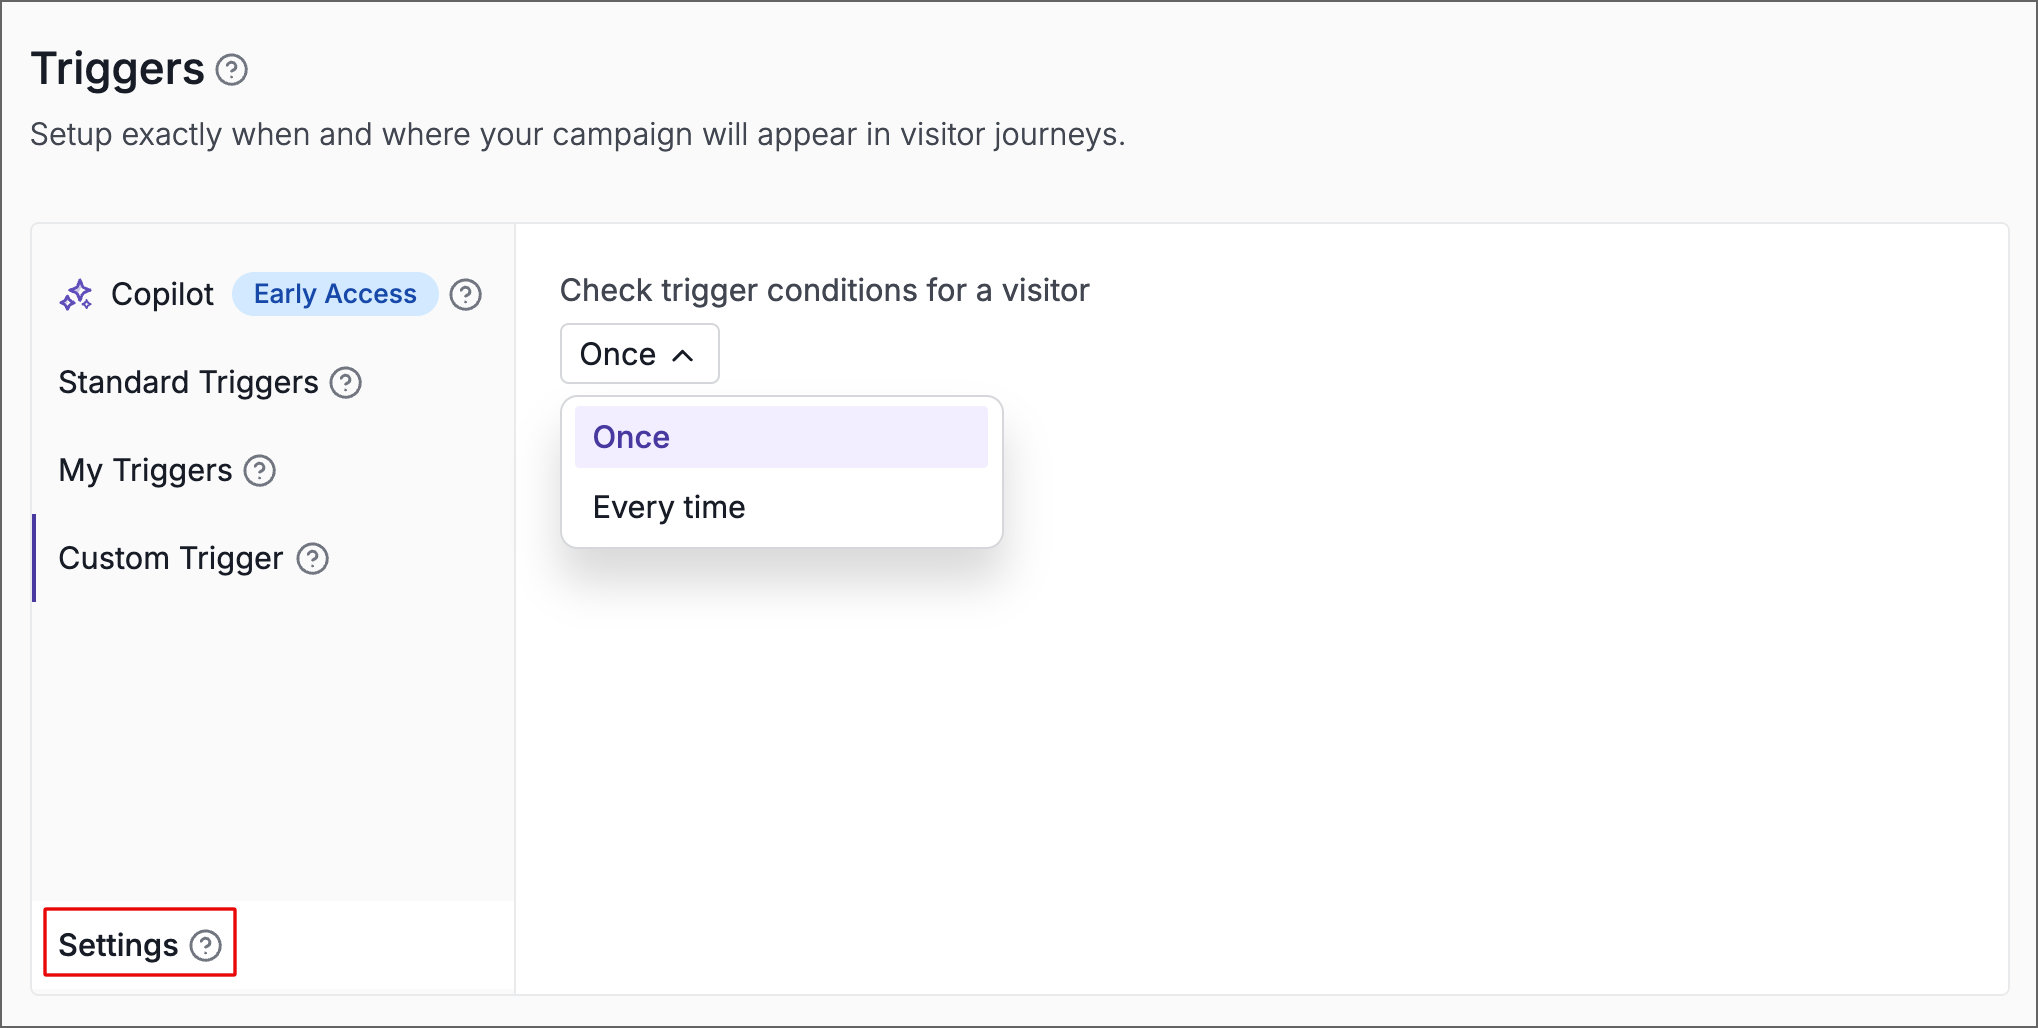Image resolution: width=2038 pixels, height=1028 pixels.
Task: Click Check trigger conditions for a visitor label
Action: coord(824,290)
